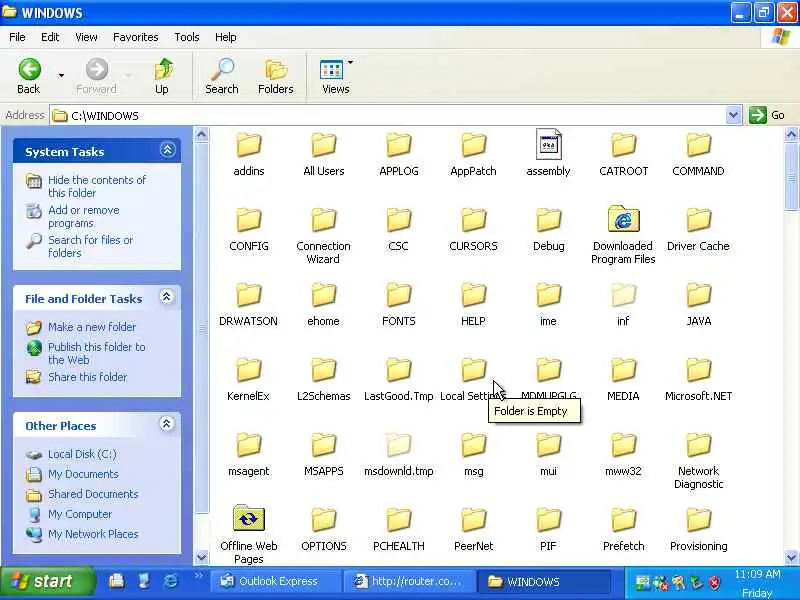Select the Network Diagnostic folder

[x=698, y=445]
